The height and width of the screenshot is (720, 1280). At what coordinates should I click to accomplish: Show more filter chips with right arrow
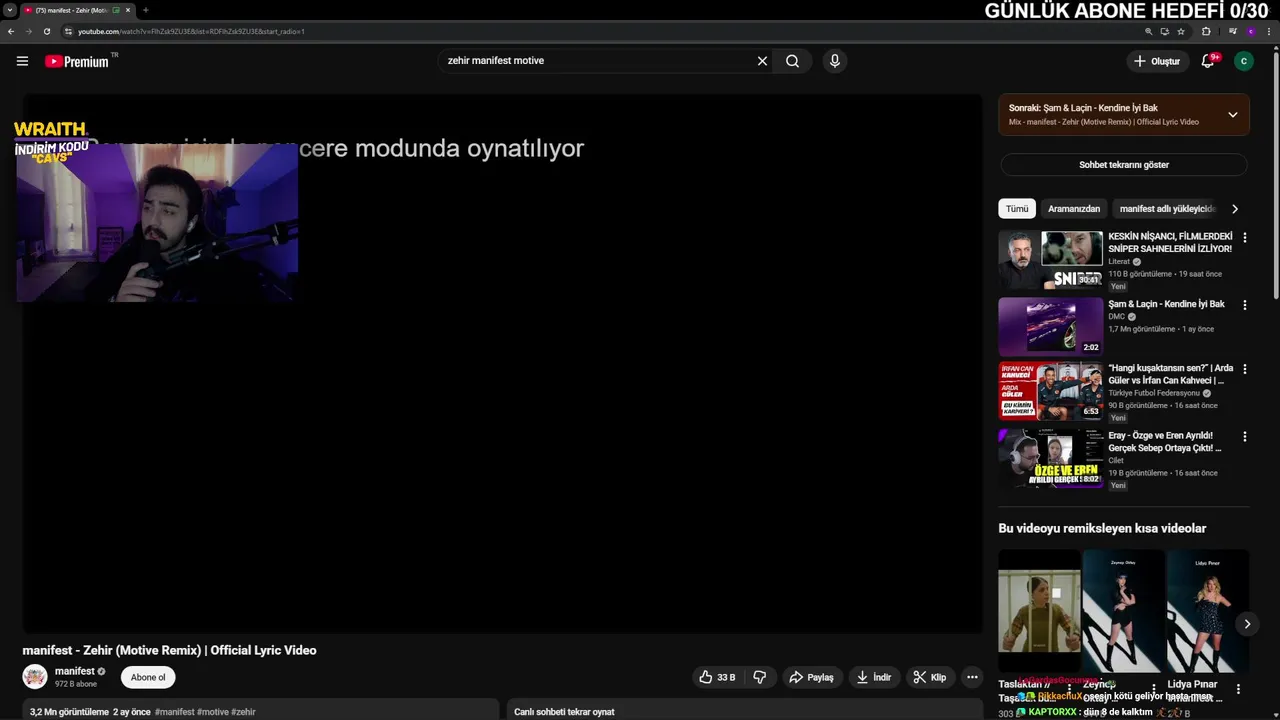coord(1235,209)
